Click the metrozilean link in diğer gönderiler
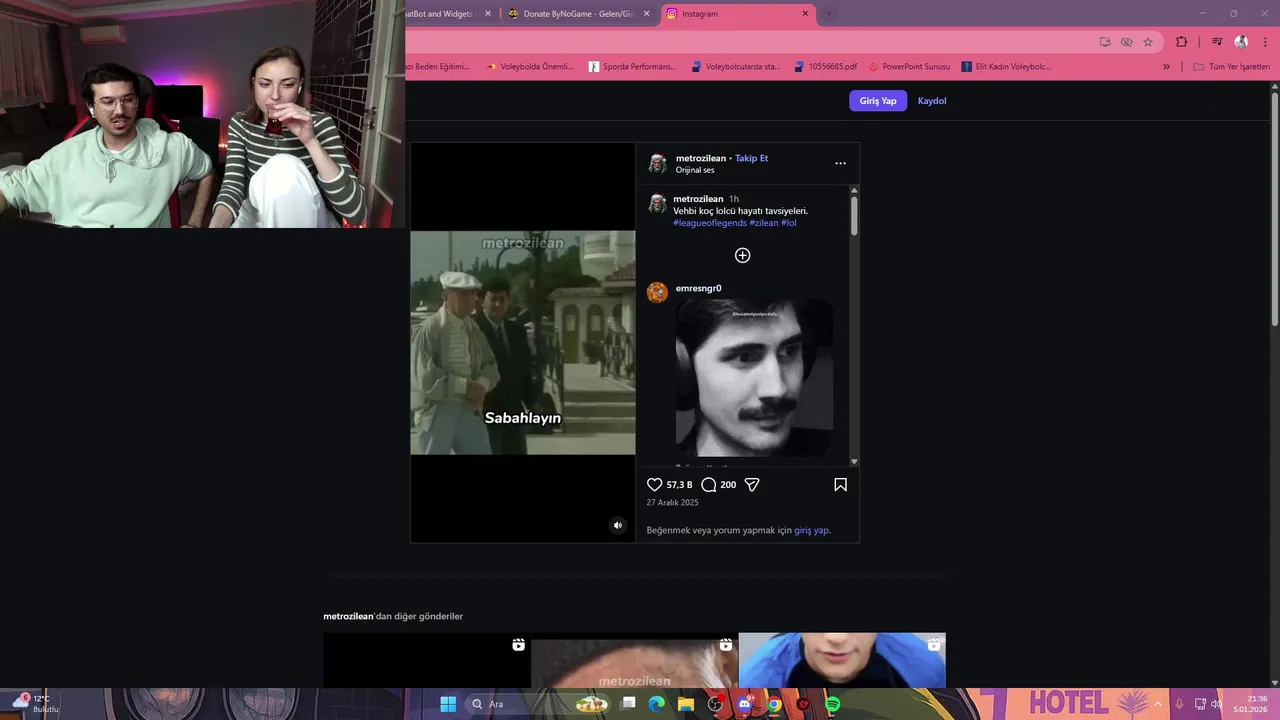The image size is (1280, 720). click(x=348, y=616)
